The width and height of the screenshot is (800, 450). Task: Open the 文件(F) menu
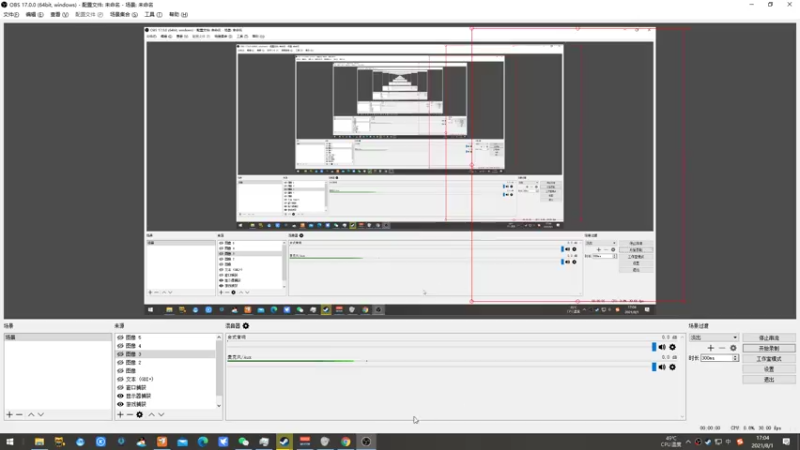point(11,14)
